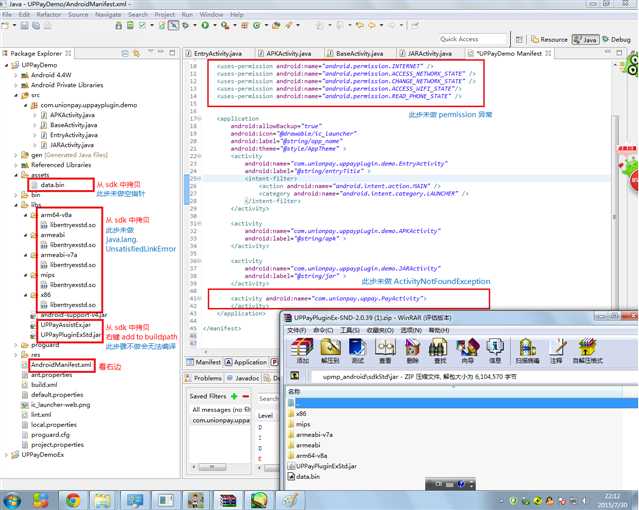The image size is (639, 510).
Task: Expand UPPayDemoEx project node
Action: click(x=6, y=455)
